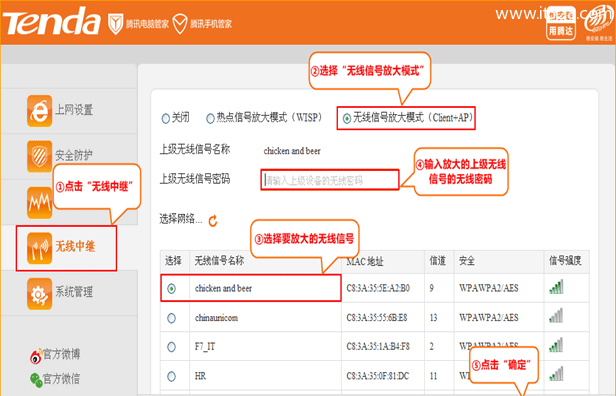
Task: Click upstream SSID value chicken and beer
Action: coord(292,151)
